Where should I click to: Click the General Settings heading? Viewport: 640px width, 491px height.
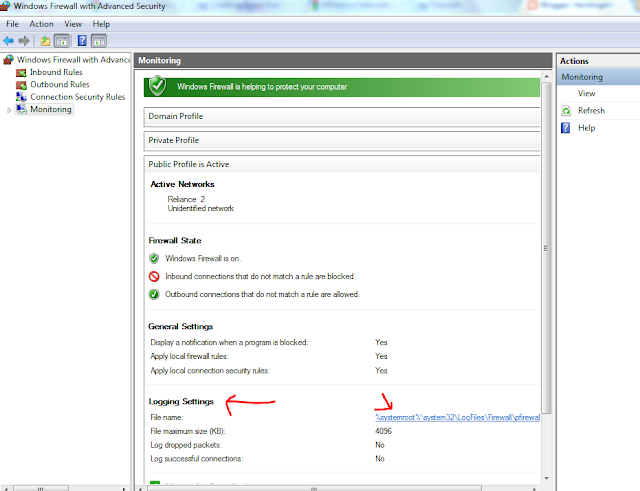(180, 327)
